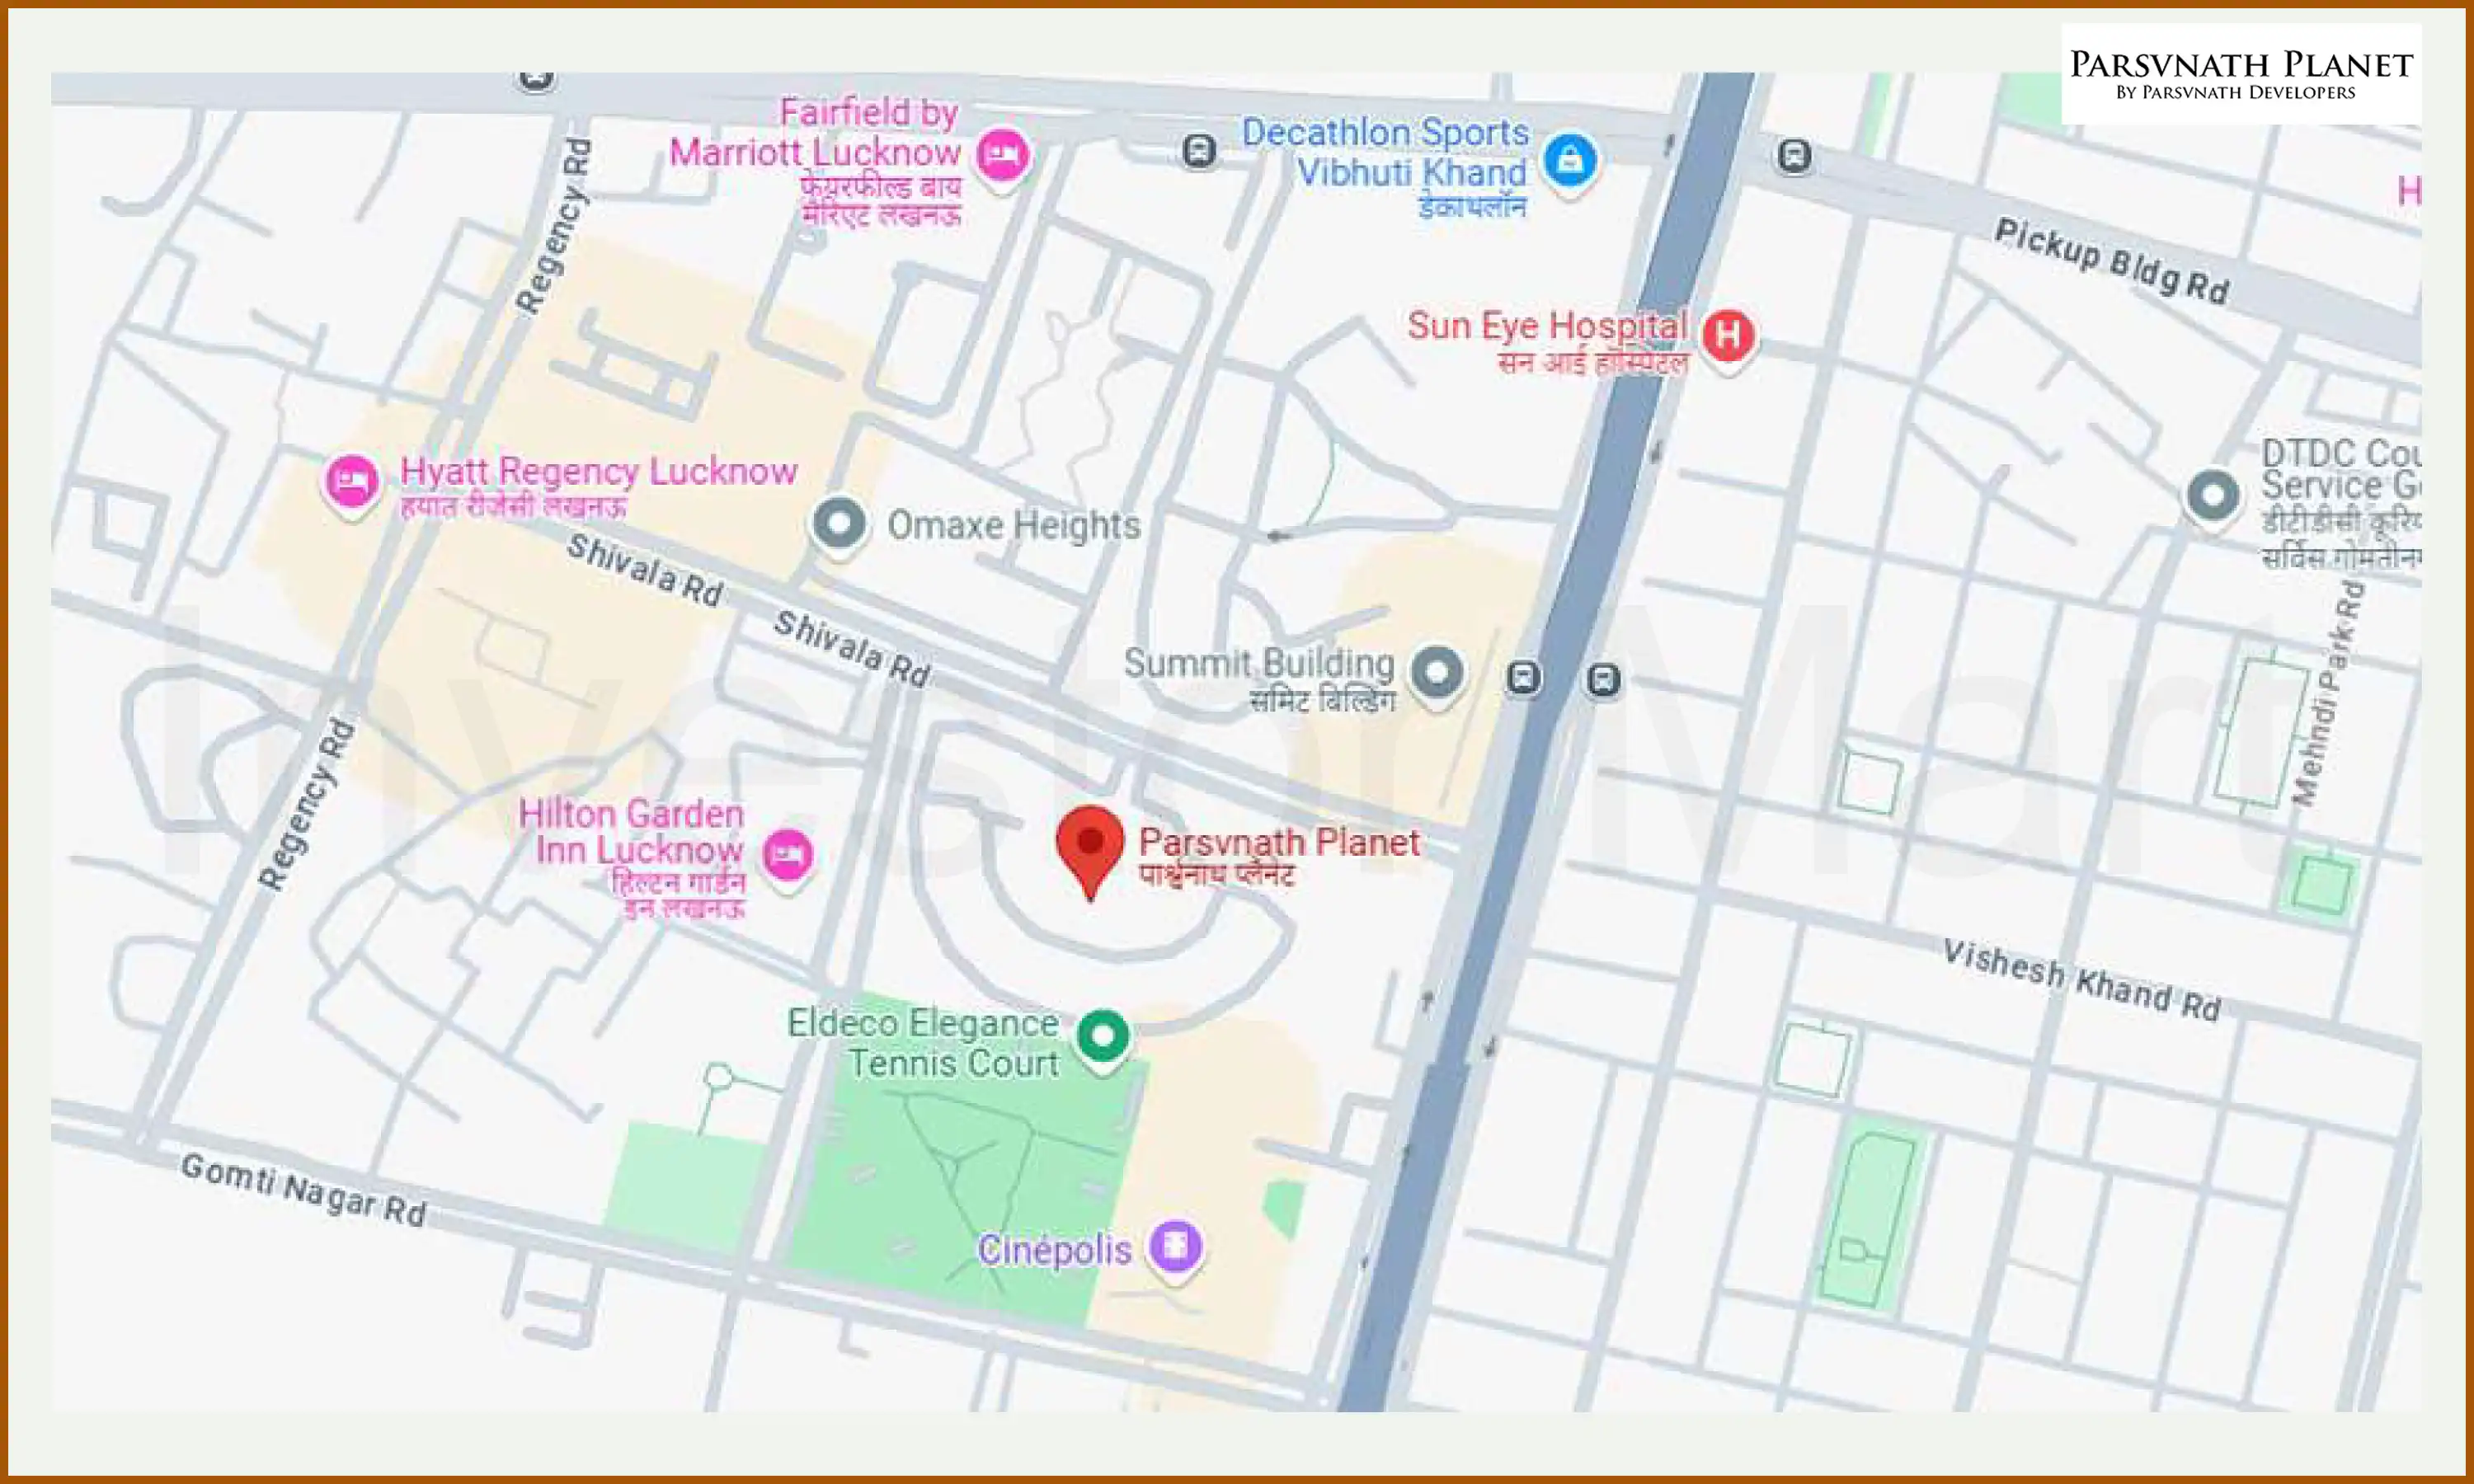Click the Vishesh Khand Rd road label
This screenshot has height=1484, width=2474.
(x=2081, y=980)
